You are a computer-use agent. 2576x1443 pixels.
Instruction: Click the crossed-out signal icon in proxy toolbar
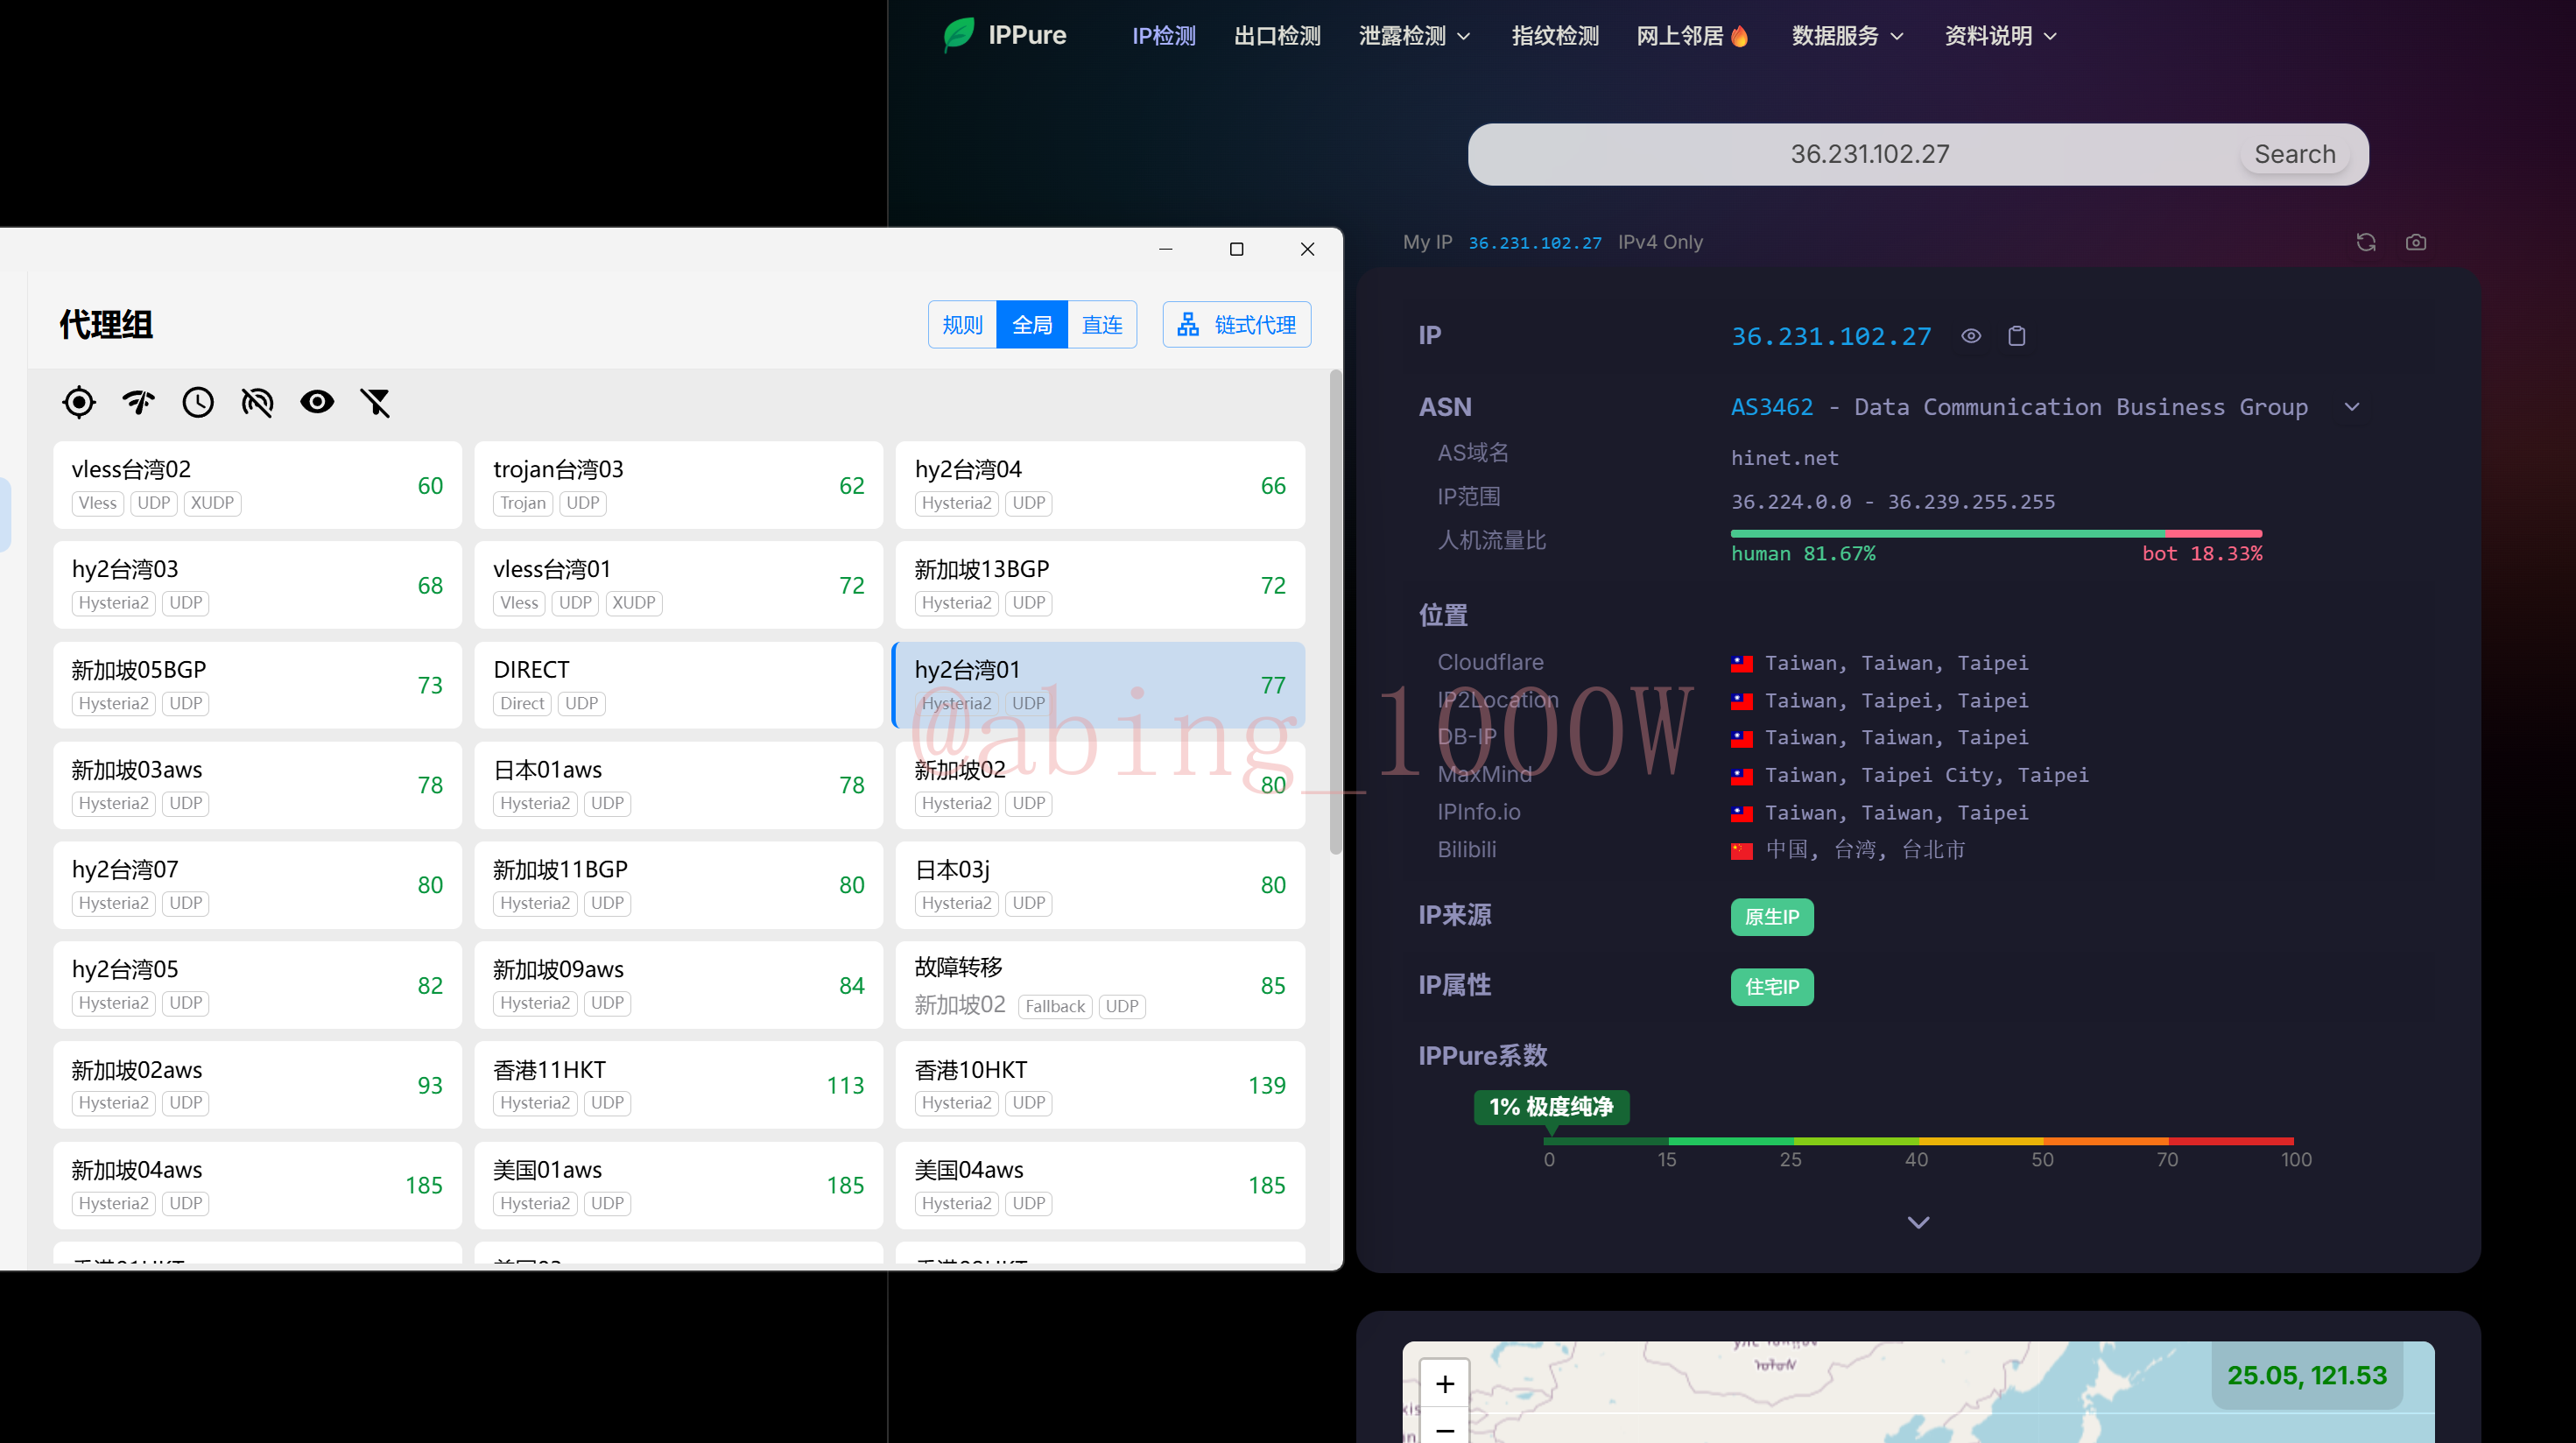click(257, 402)
